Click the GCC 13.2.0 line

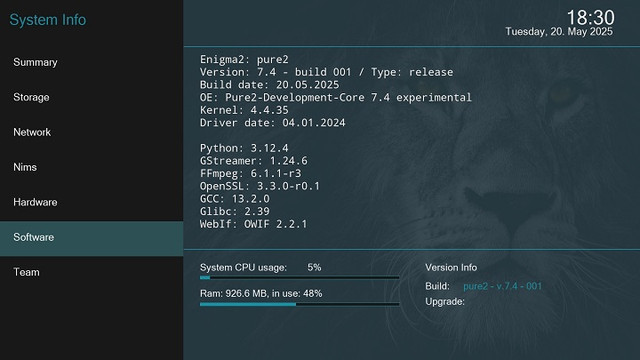[235, 199]
